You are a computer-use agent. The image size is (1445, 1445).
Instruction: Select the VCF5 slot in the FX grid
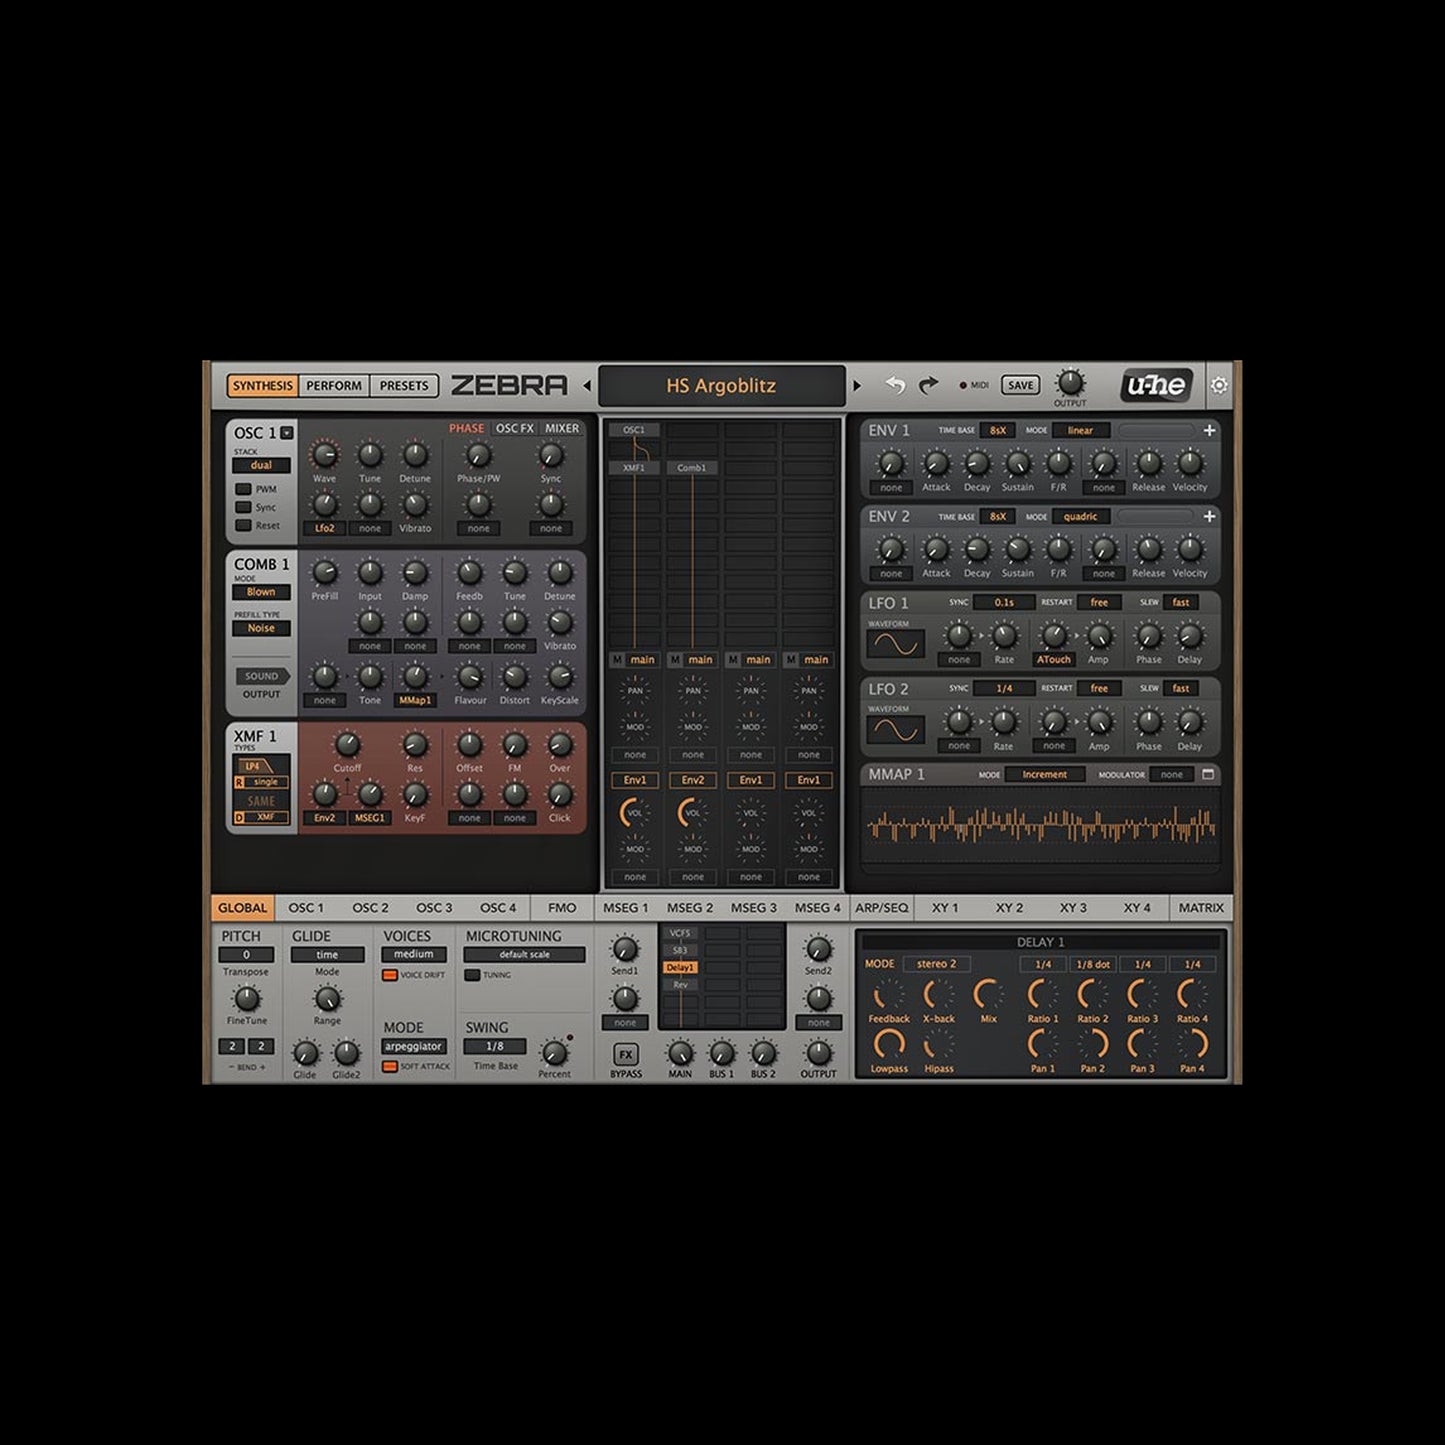(680, 933)
